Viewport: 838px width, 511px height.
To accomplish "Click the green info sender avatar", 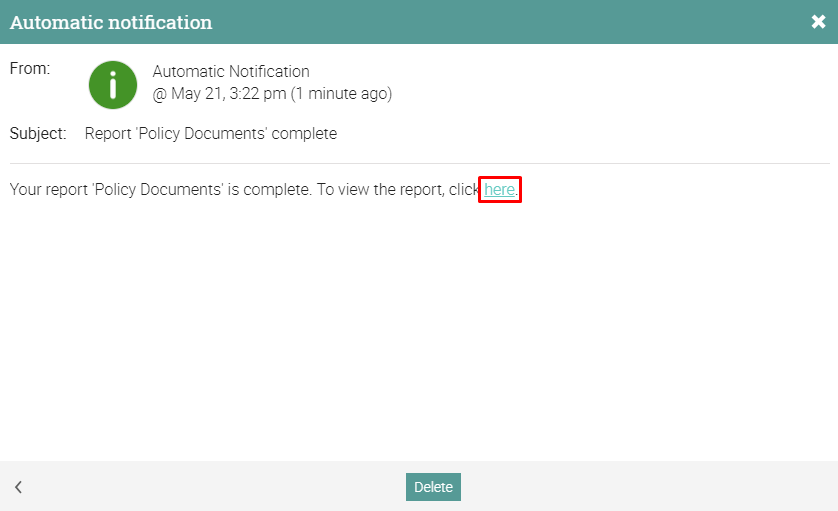I will [113, 85].
